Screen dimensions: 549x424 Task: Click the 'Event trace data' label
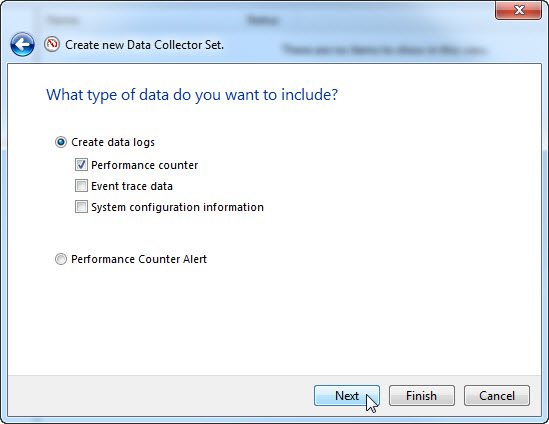pos(132,186)
